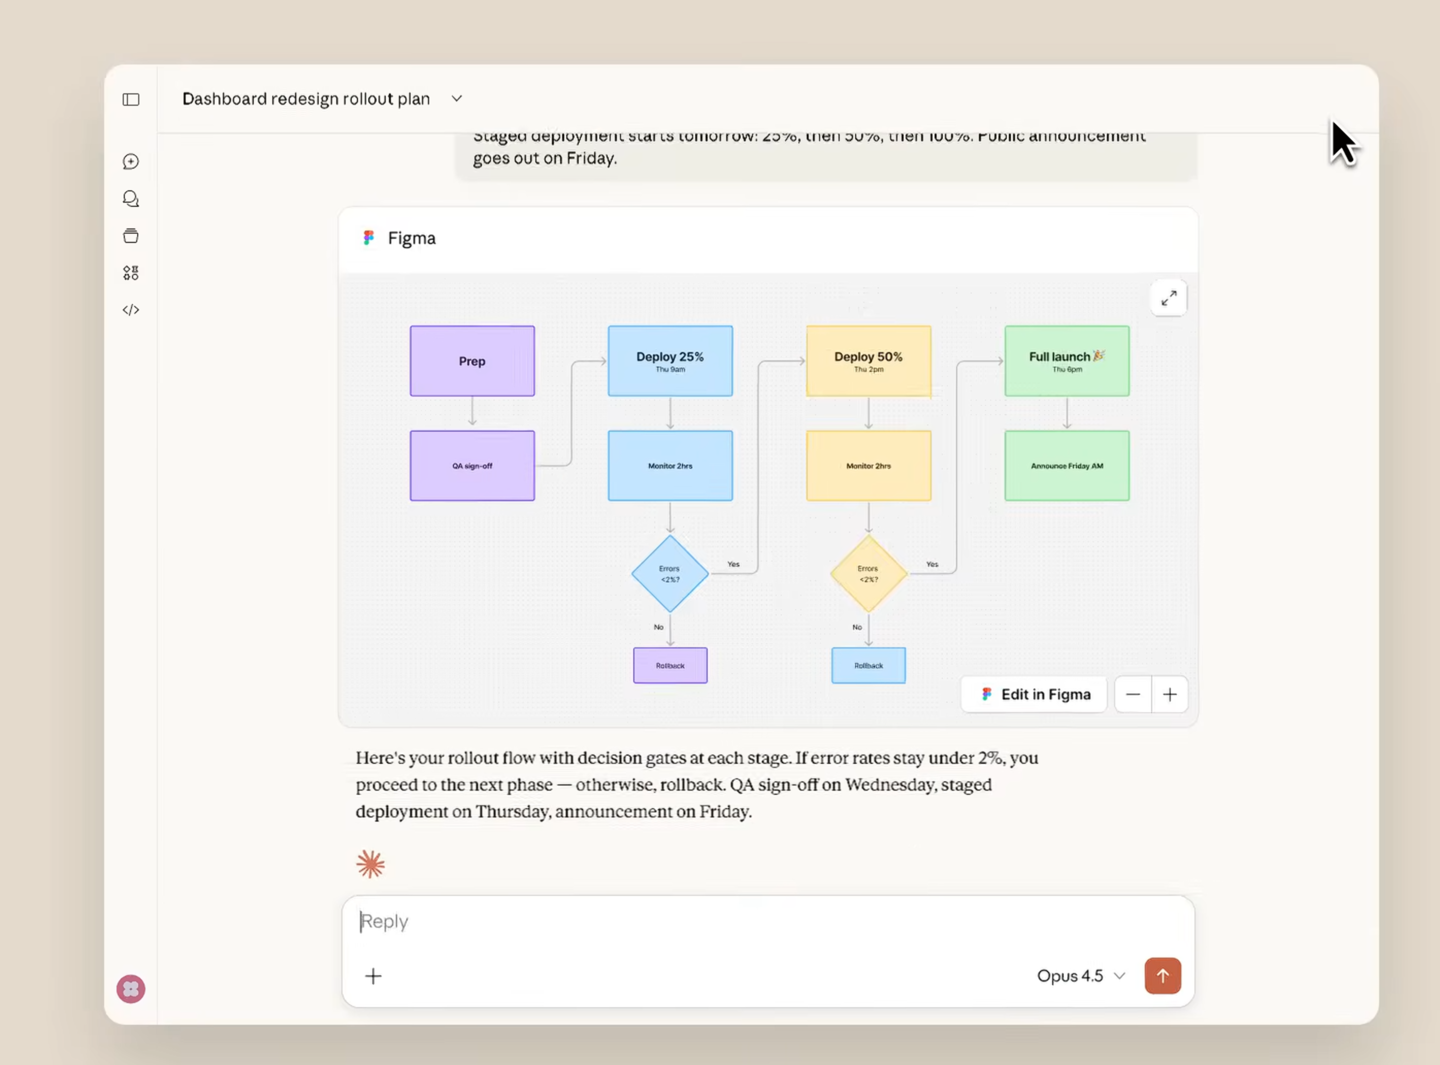Zoom in using the plus control
Image resolution: width=1440 pixels, height=1065 pixels.
[x=1170, y=694]
